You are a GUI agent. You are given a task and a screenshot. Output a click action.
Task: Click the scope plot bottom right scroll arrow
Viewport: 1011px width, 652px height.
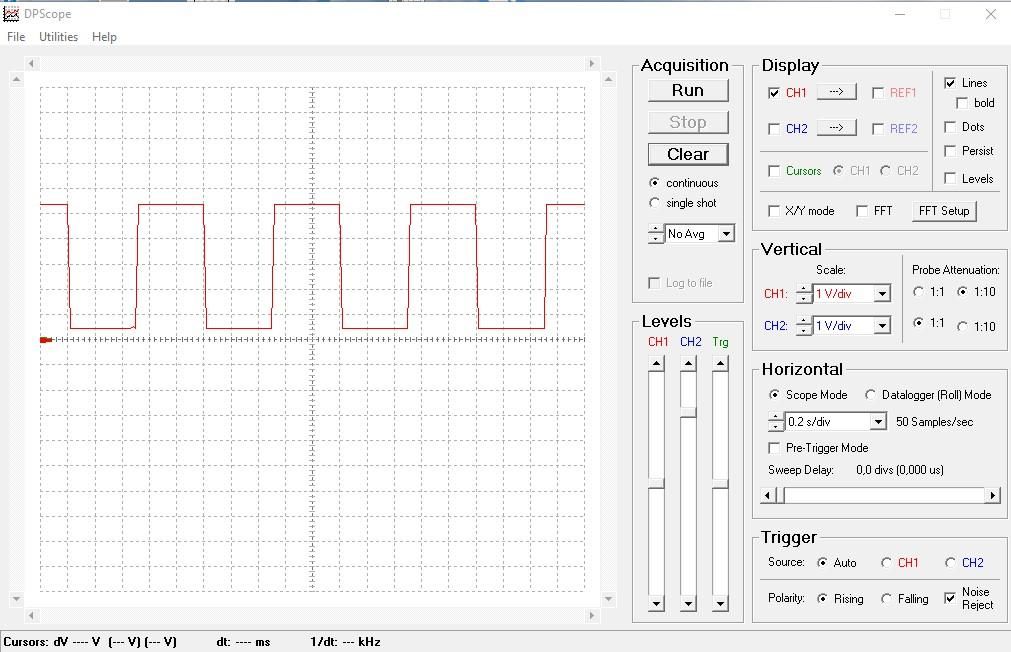click(592, 615)
